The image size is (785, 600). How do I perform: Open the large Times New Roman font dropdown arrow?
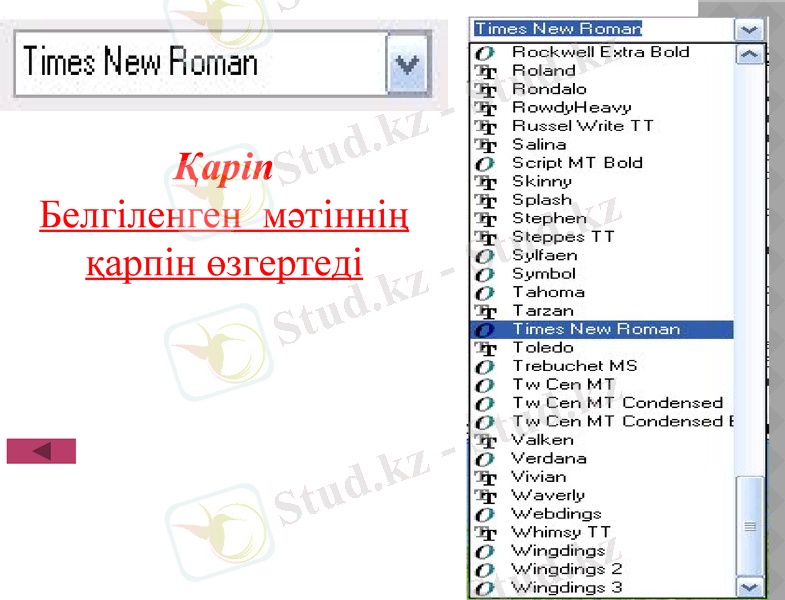point(407,64)
